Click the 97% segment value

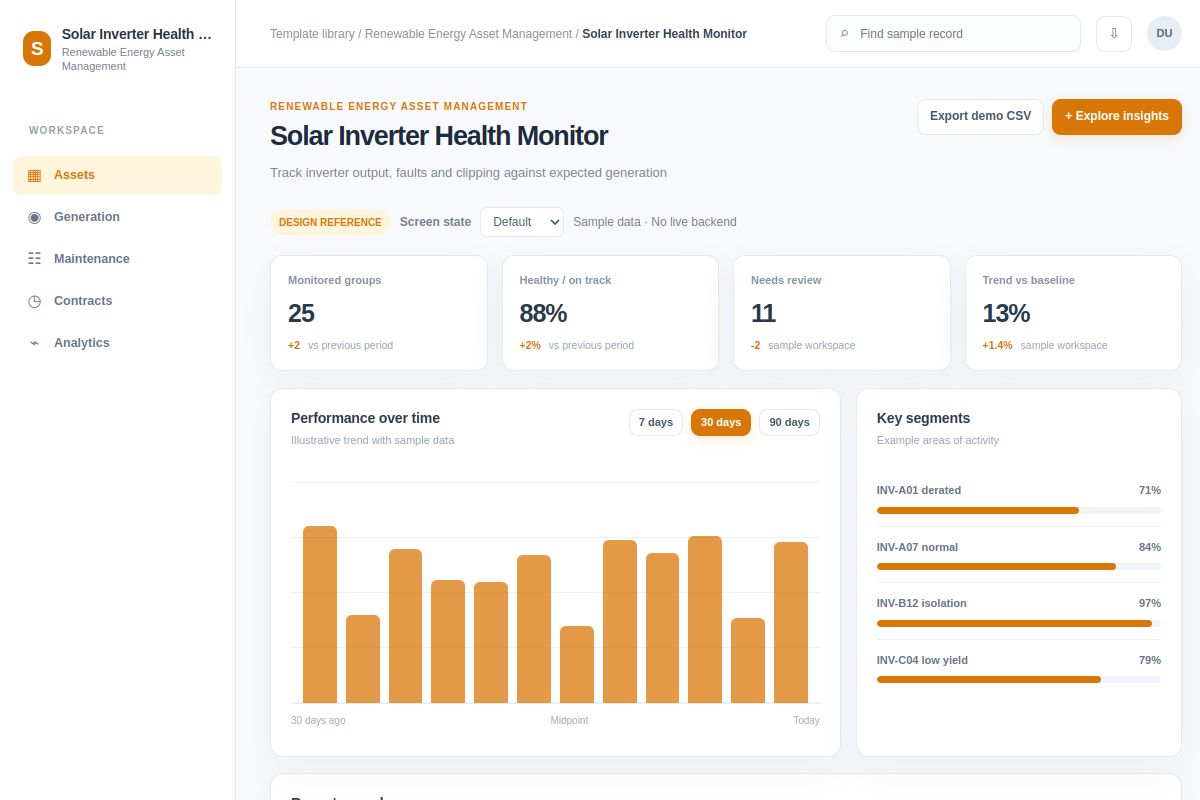(x=1150, y=603)
